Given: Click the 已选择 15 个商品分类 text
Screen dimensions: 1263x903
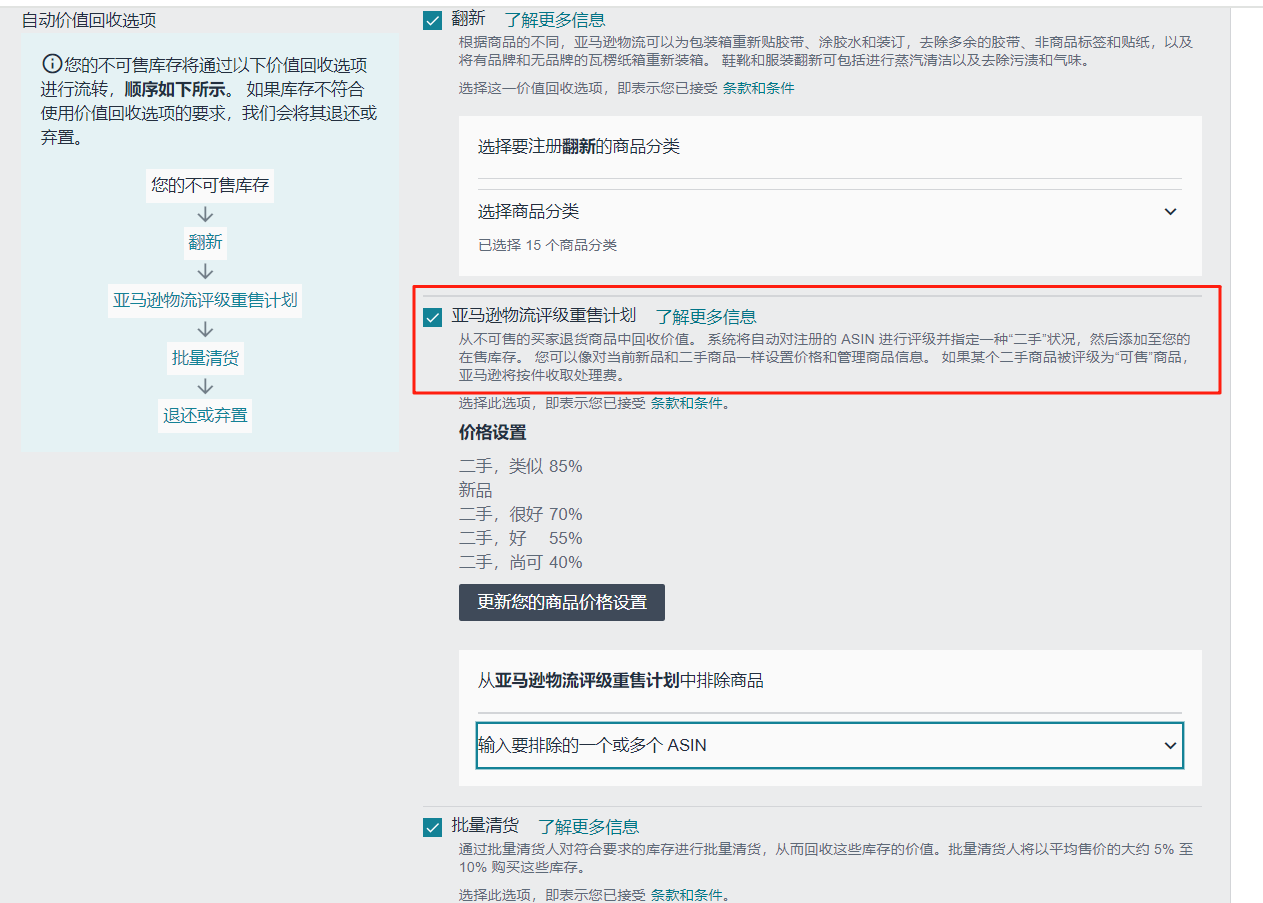Looking at the screenshot, I should (548, 245).
